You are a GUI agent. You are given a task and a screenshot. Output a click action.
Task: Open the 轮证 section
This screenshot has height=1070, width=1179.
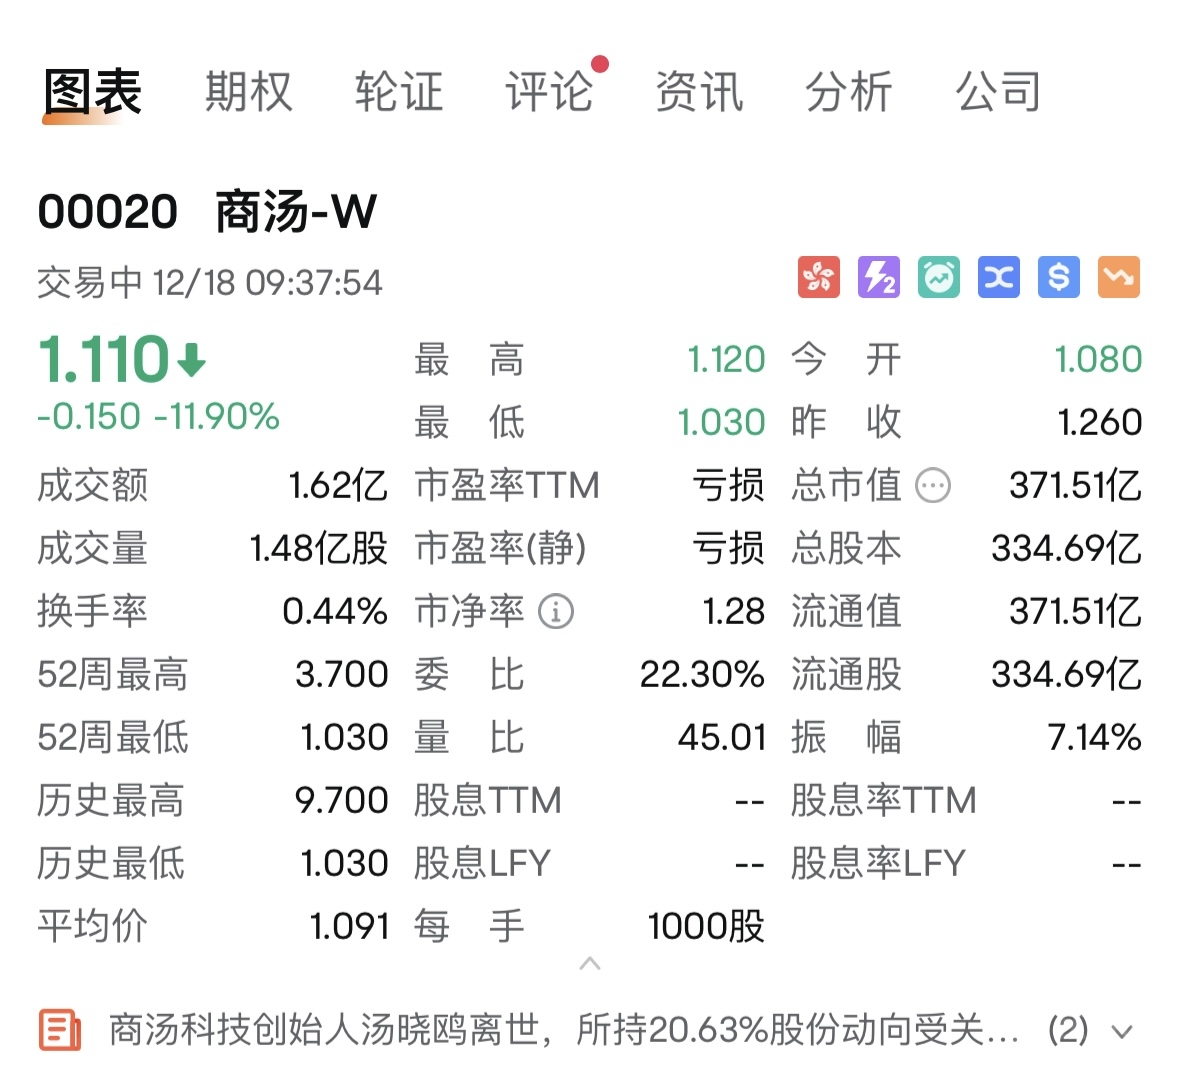pyautogui.click(x=399, y=90)
